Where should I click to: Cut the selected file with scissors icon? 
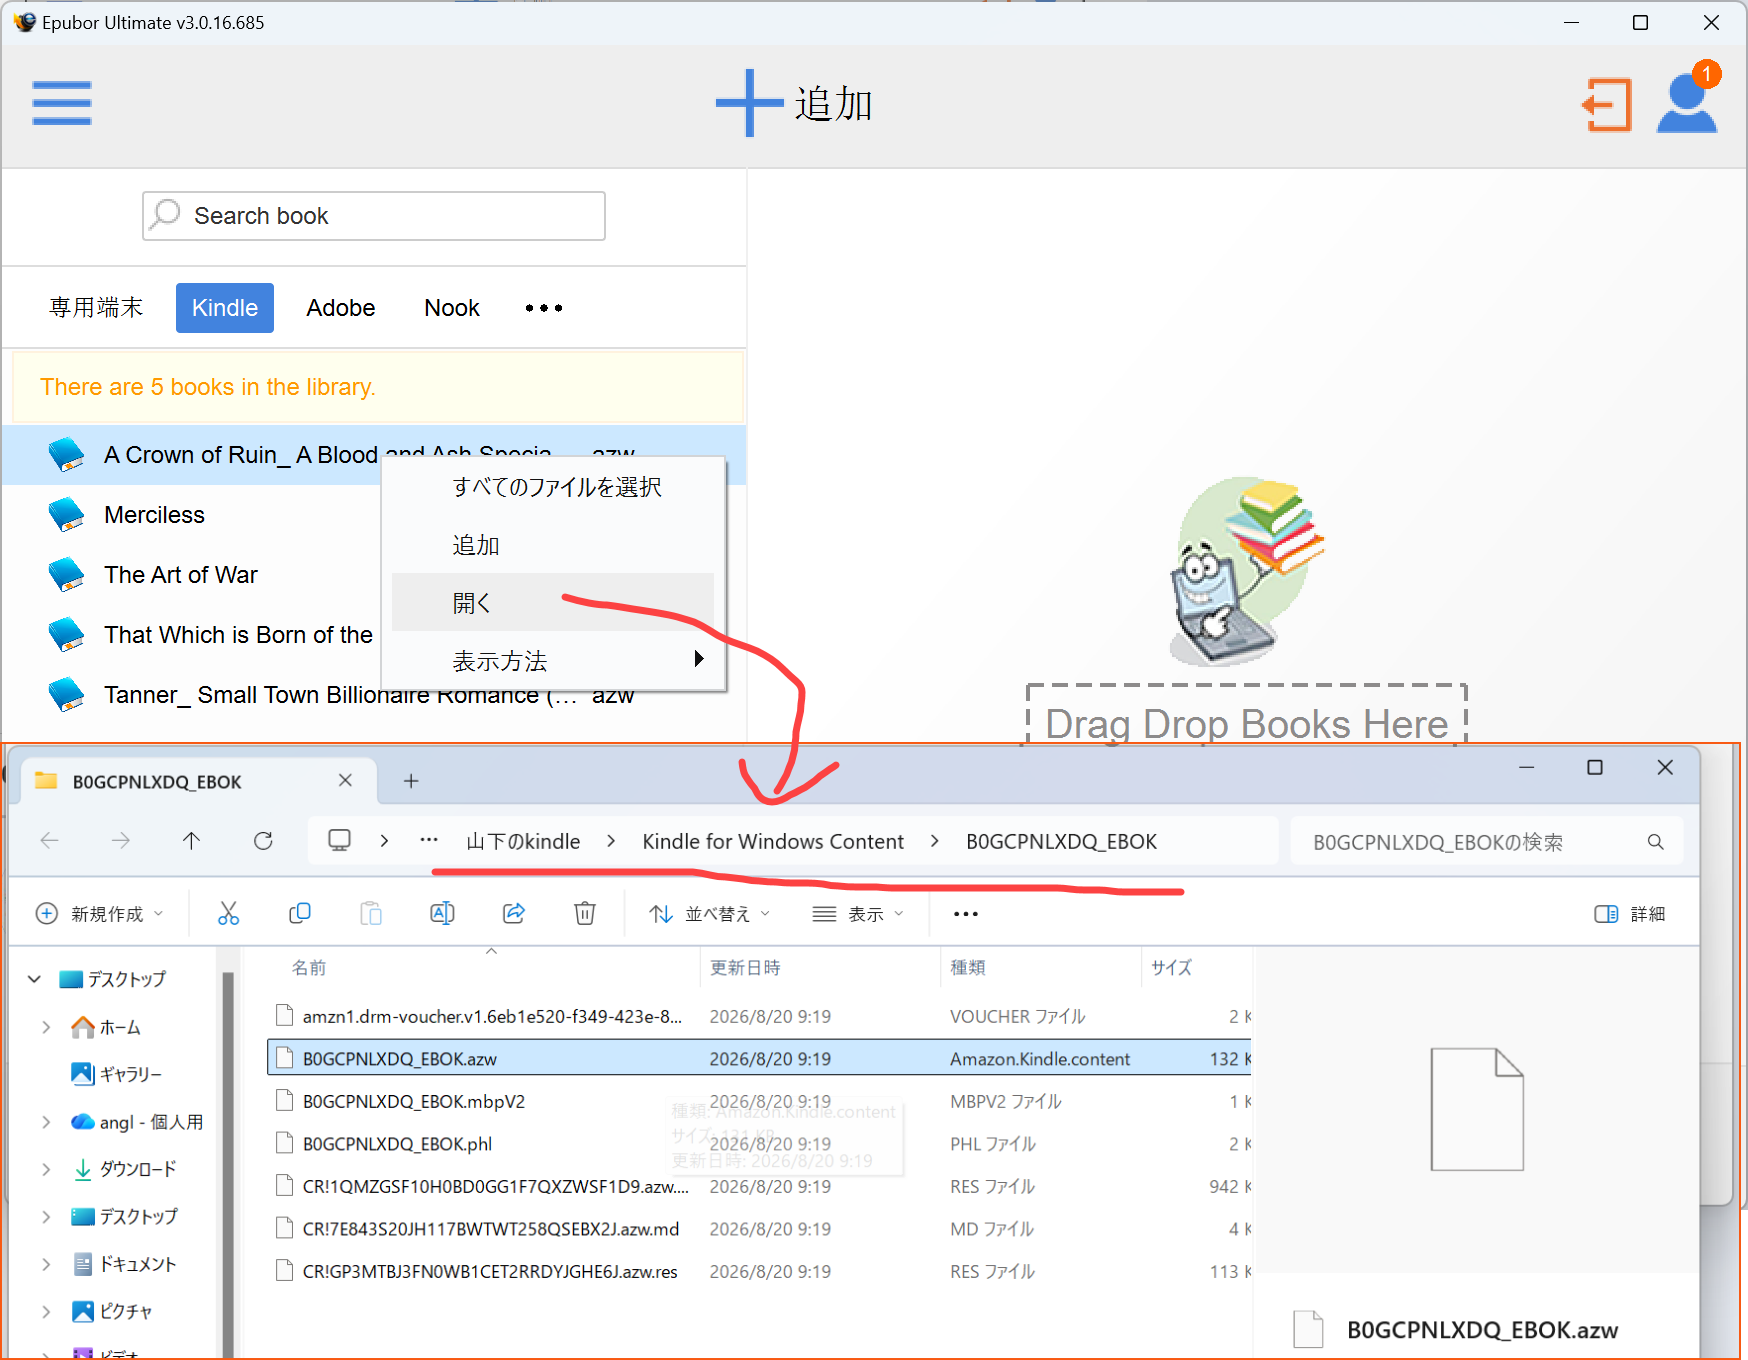[229, 913]
